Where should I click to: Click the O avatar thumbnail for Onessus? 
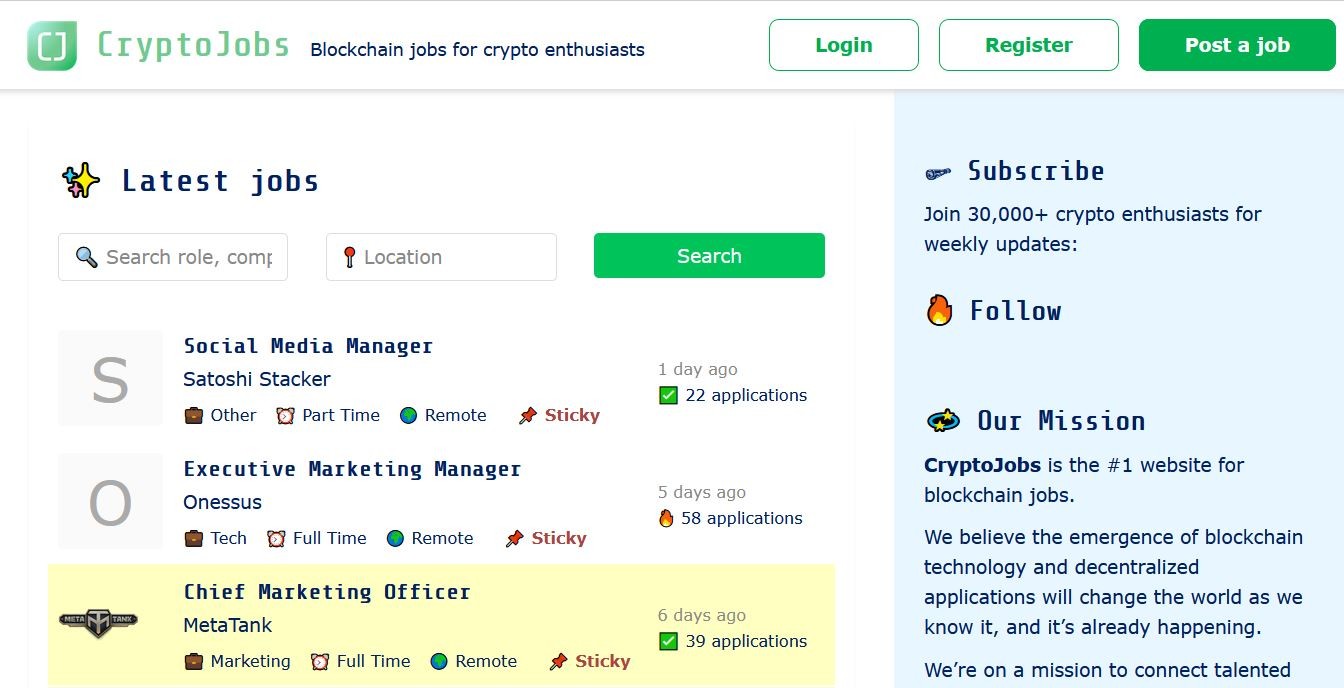tap(110, 501)
